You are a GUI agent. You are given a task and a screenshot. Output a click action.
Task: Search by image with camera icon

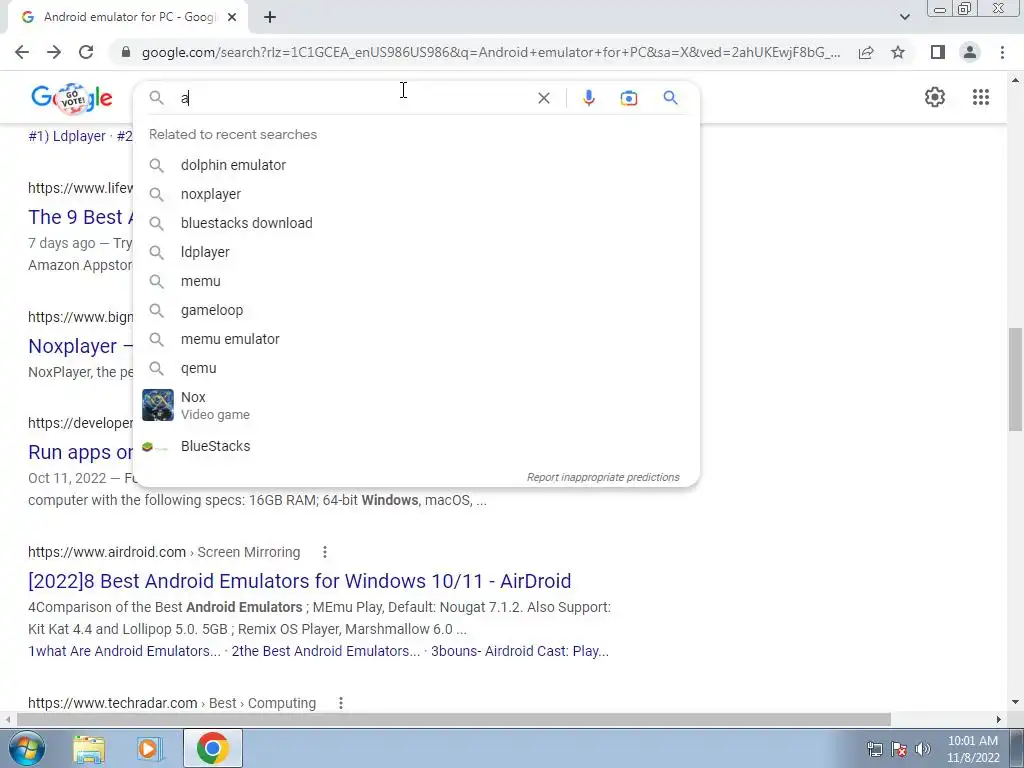[x=628, y=98]
